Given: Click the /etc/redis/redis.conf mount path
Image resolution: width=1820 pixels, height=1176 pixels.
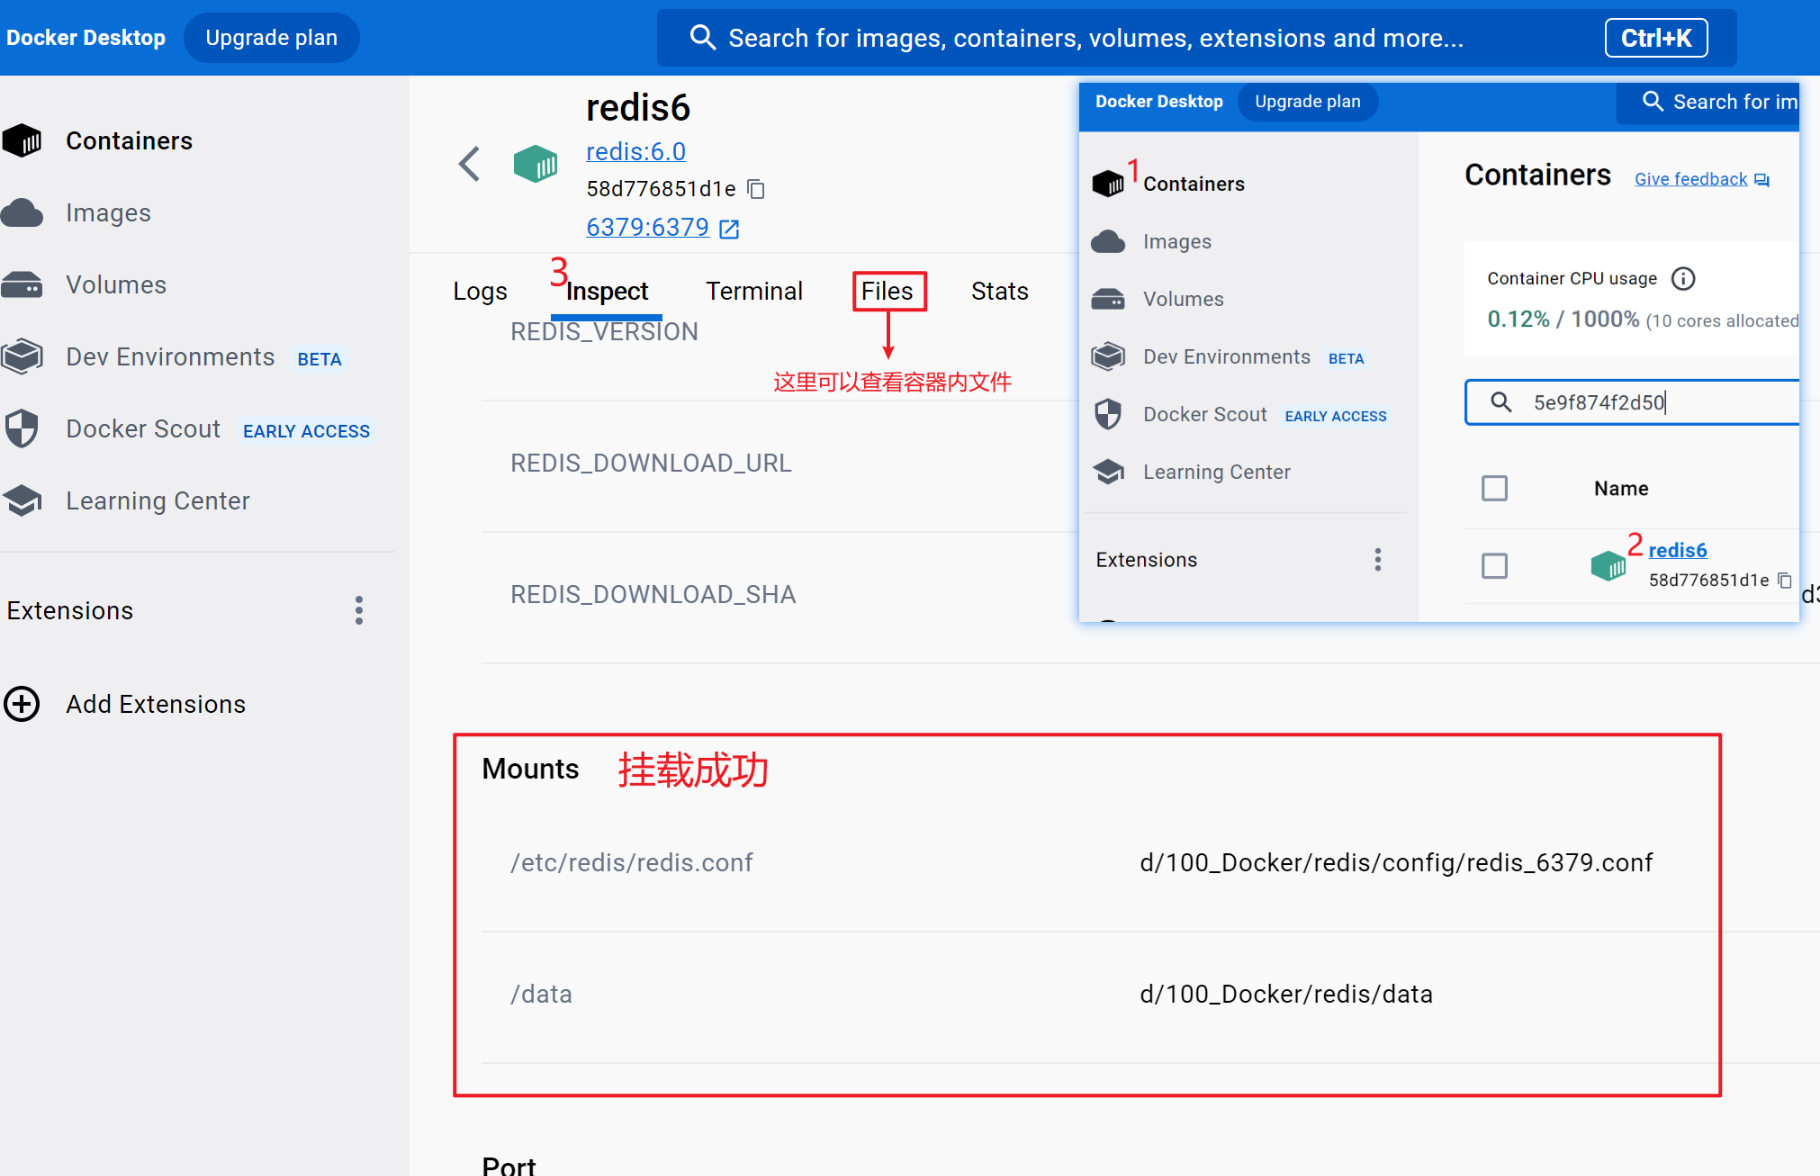Looking at the screenshot, I should coord(632,863).
